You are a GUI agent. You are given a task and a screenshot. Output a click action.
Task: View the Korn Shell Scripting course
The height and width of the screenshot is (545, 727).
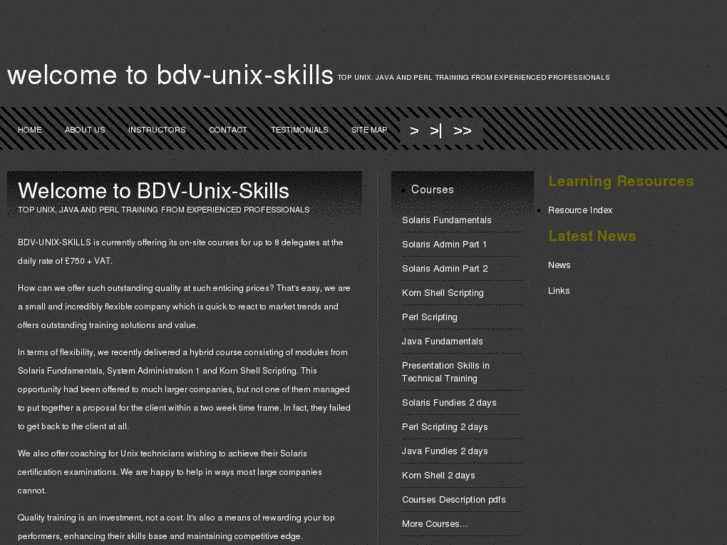pos(443,293)
